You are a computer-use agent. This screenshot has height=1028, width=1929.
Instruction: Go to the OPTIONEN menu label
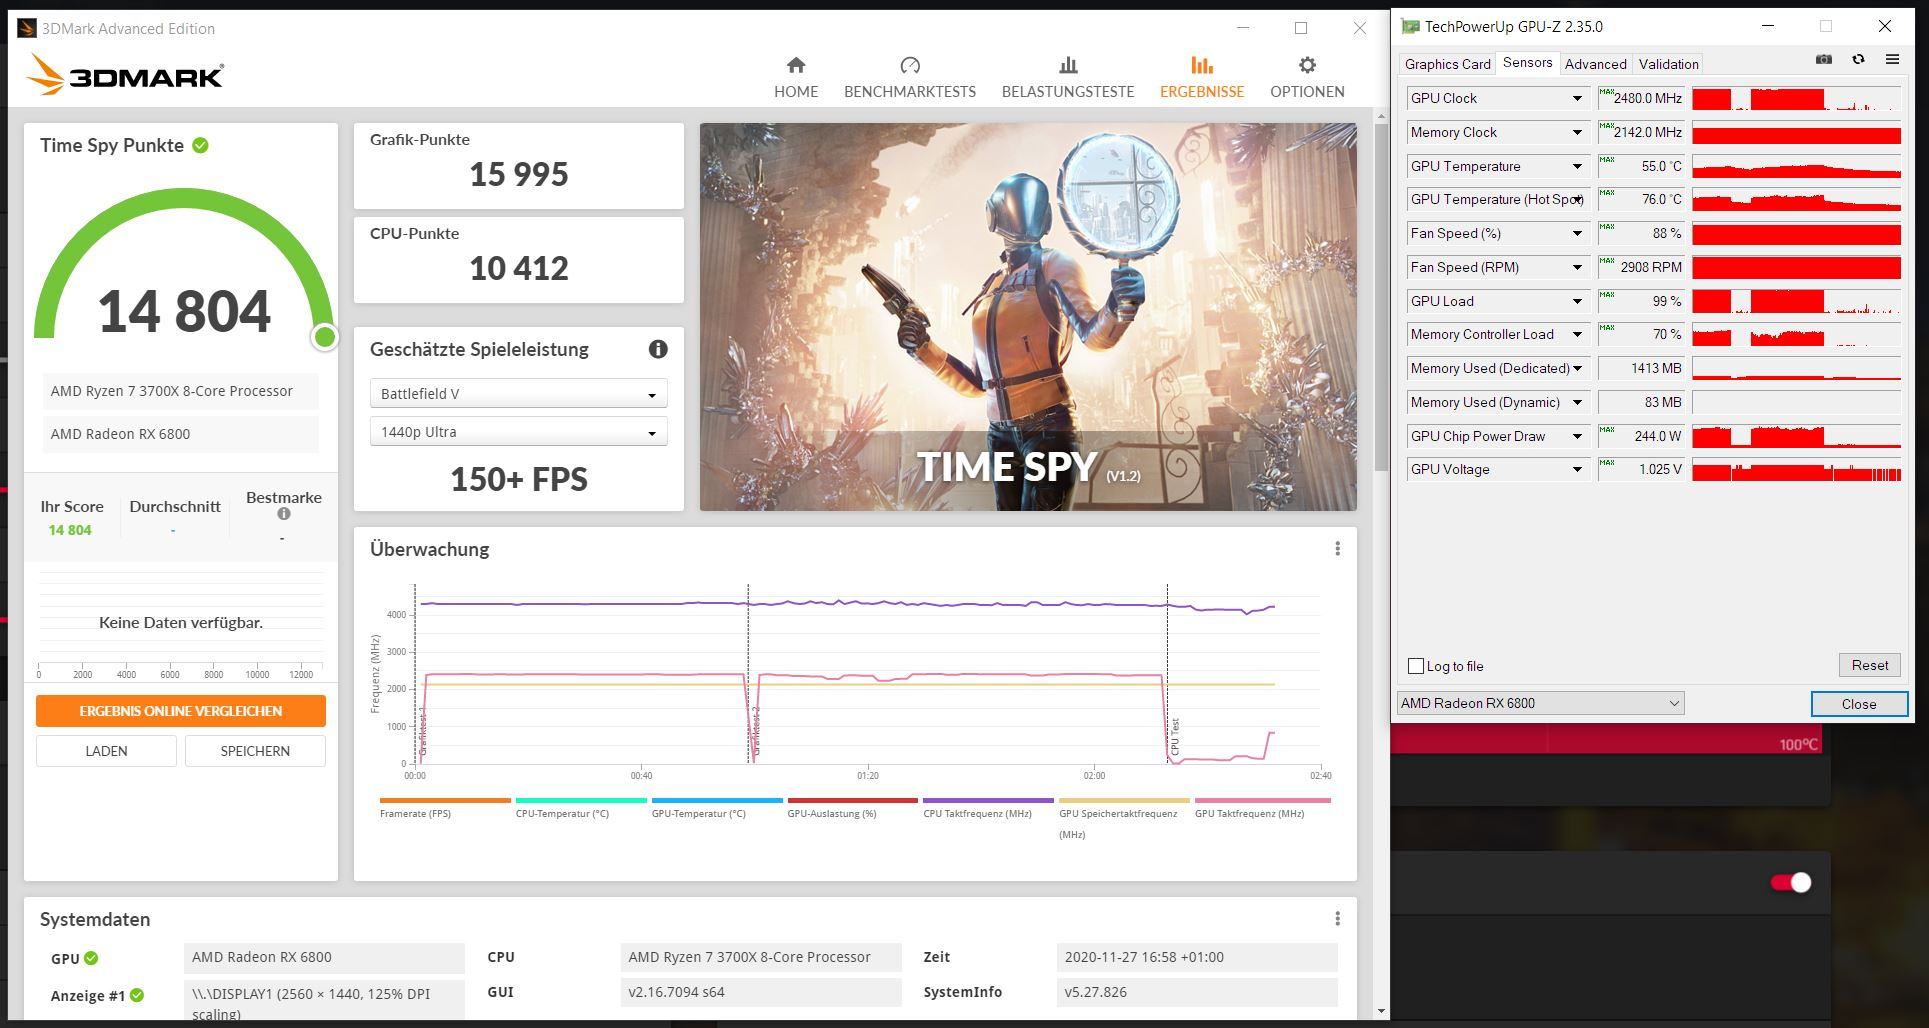tap(1307, 91)
